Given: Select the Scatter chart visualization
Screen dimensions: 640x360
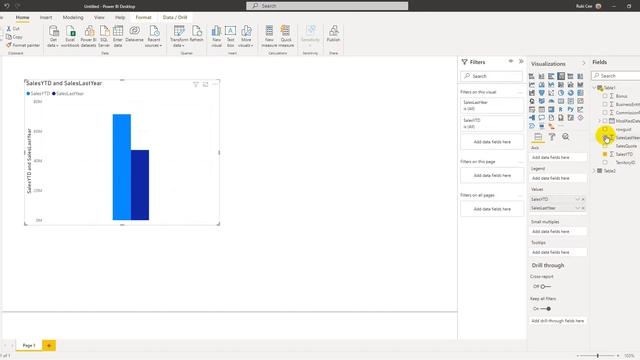Looking at the screenshot, I should (x=551, y=93).
